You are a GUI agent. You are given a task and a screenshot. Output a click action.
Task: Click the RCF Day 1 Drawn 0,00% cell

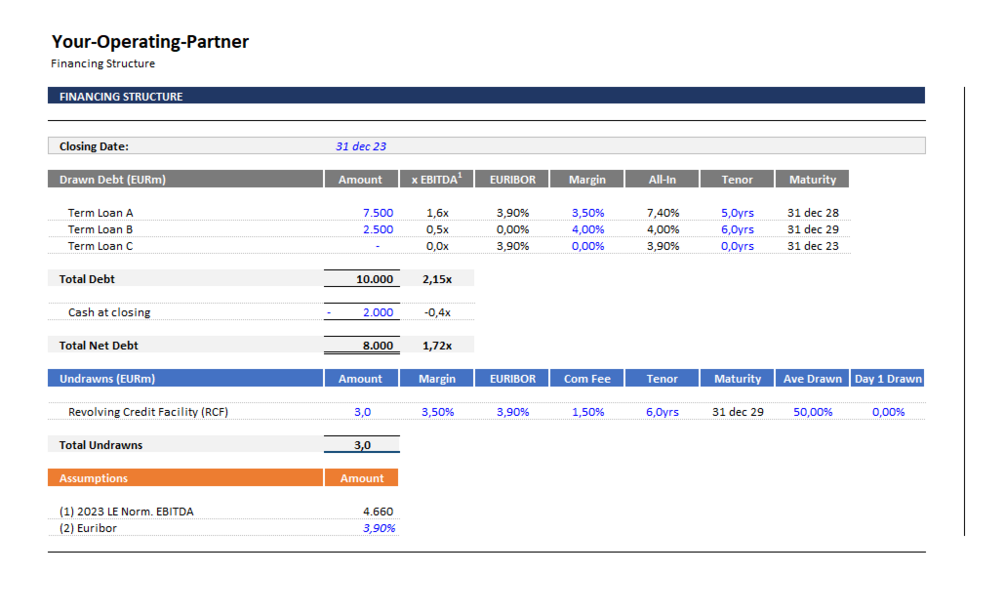click(888, 412)
